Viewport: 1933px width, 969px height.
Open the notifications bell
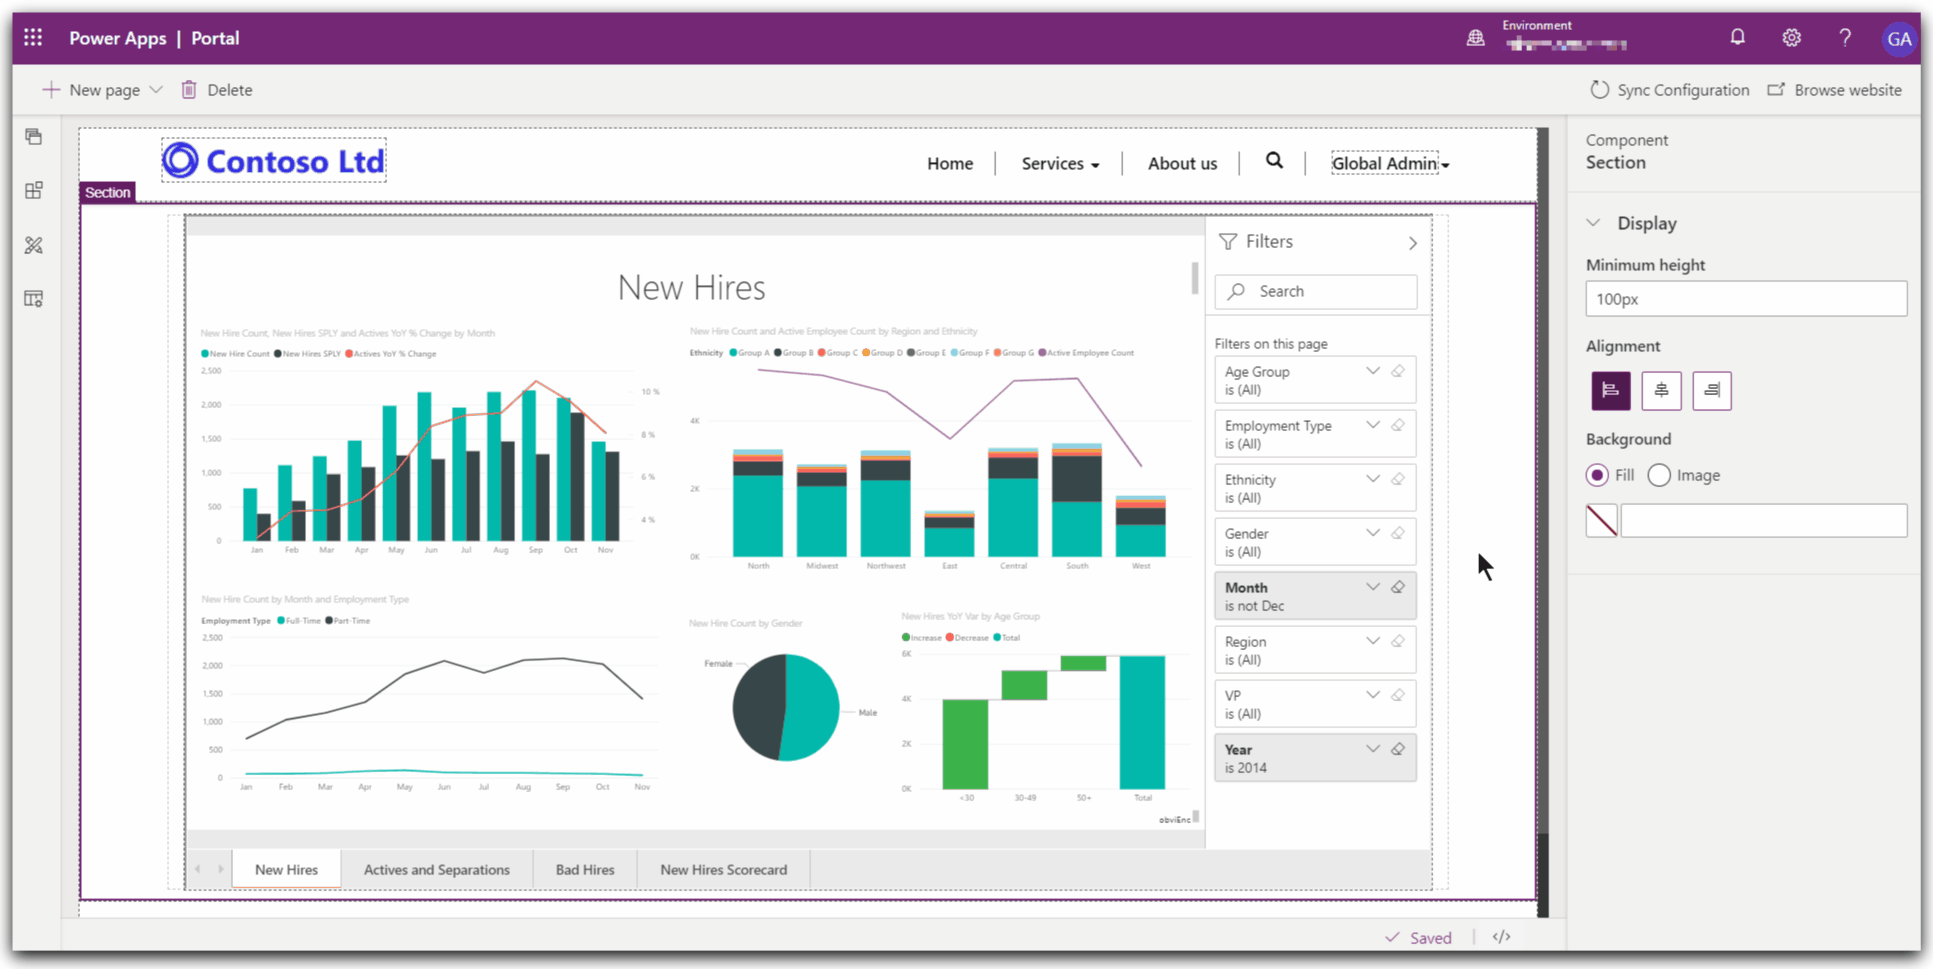click(1737, 38)
